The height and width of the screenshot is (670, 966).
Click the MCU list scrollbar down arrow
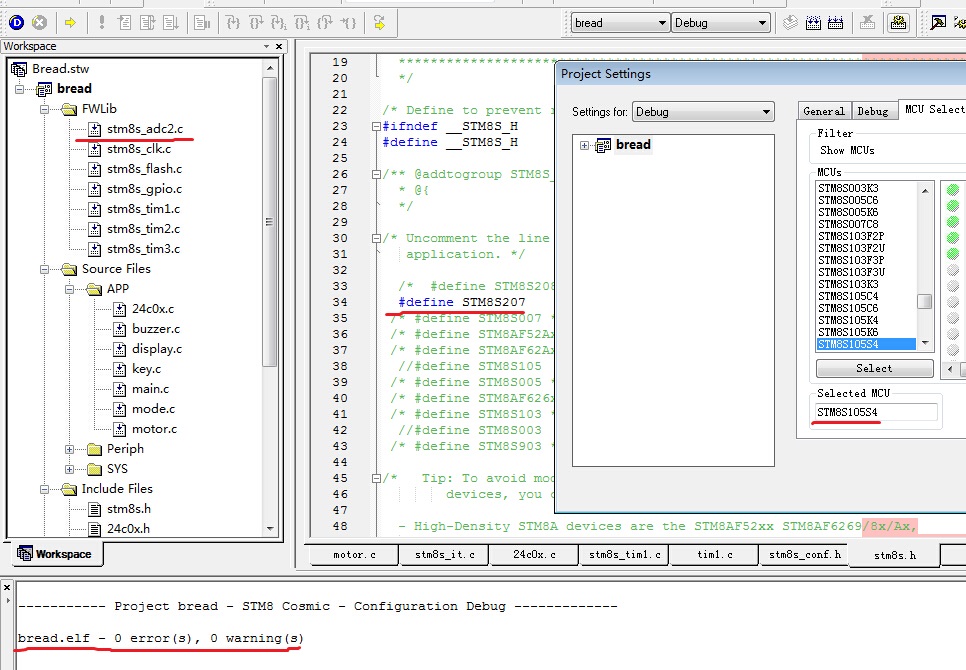pyautogui.click(x=925, y=343)
